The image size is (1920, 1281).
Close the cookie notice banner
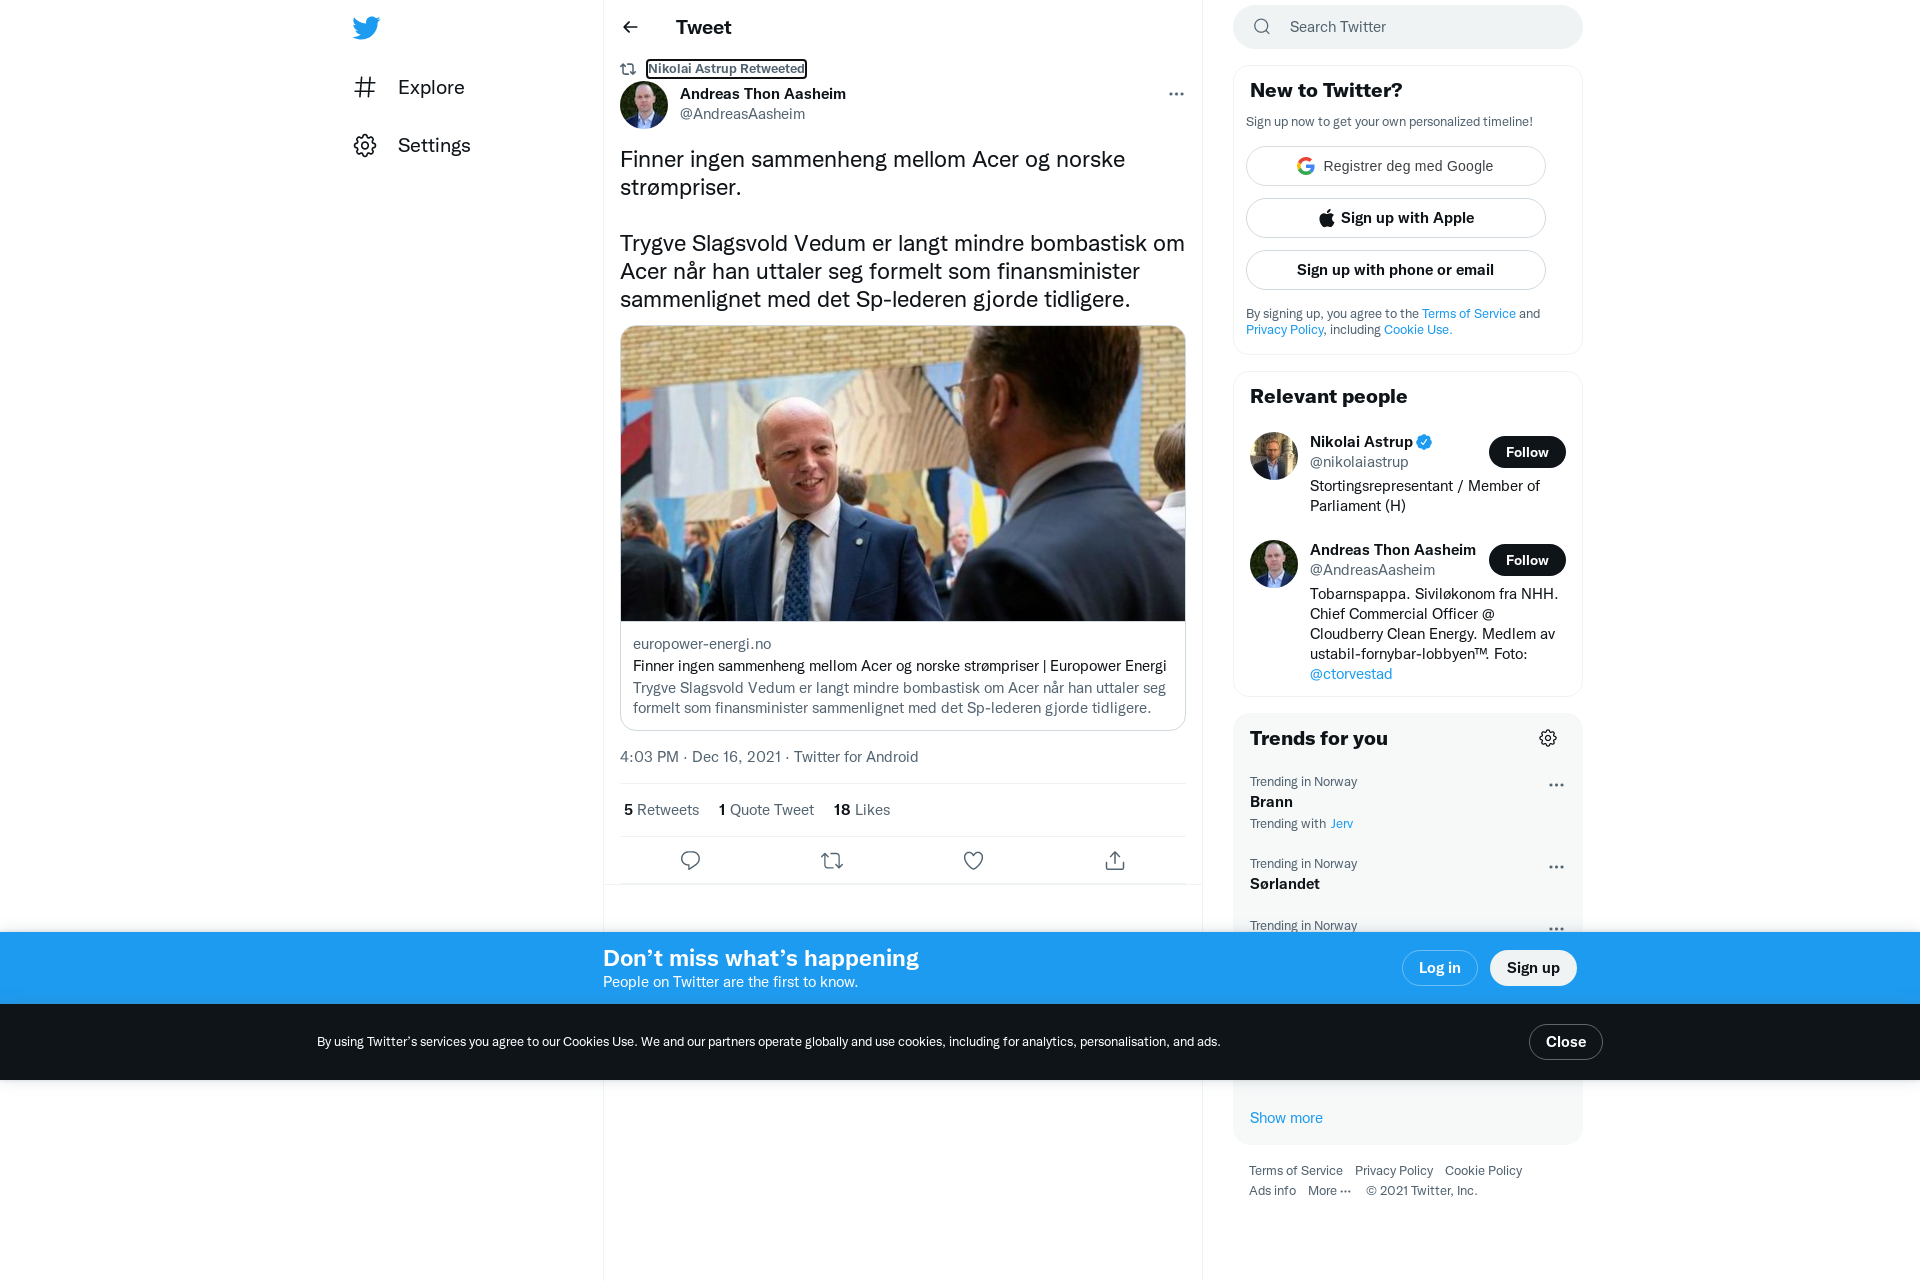click(1566, 1042)
